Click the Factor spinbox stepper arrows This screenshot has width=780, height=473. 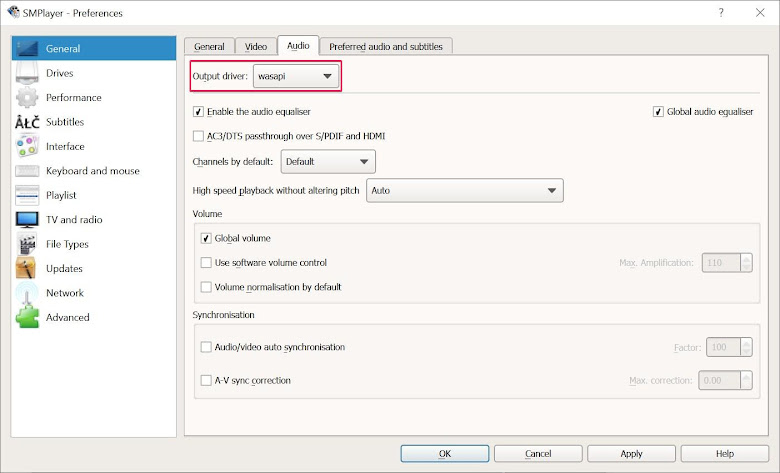click(x=746, y=347)
